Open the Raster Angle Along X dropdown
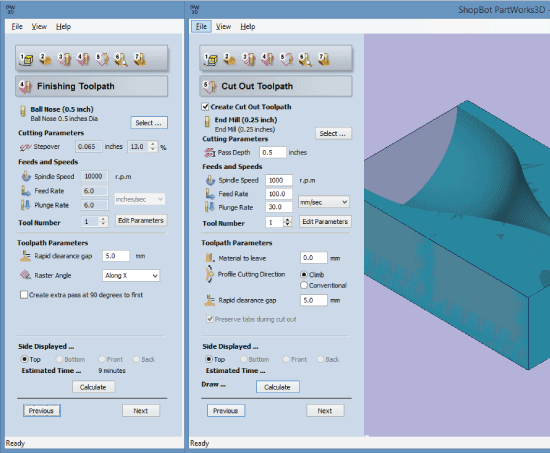Screen dimensions: 550x453 tap(131, 275)
